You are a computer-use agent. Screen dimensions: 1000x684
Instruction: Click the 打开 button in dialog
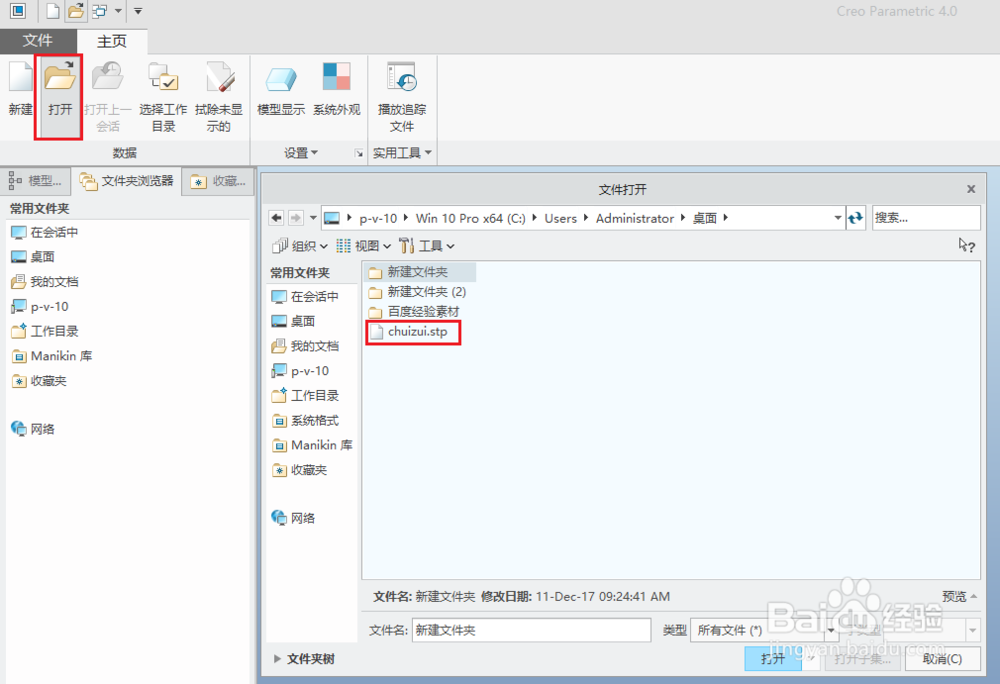point(772,659)
